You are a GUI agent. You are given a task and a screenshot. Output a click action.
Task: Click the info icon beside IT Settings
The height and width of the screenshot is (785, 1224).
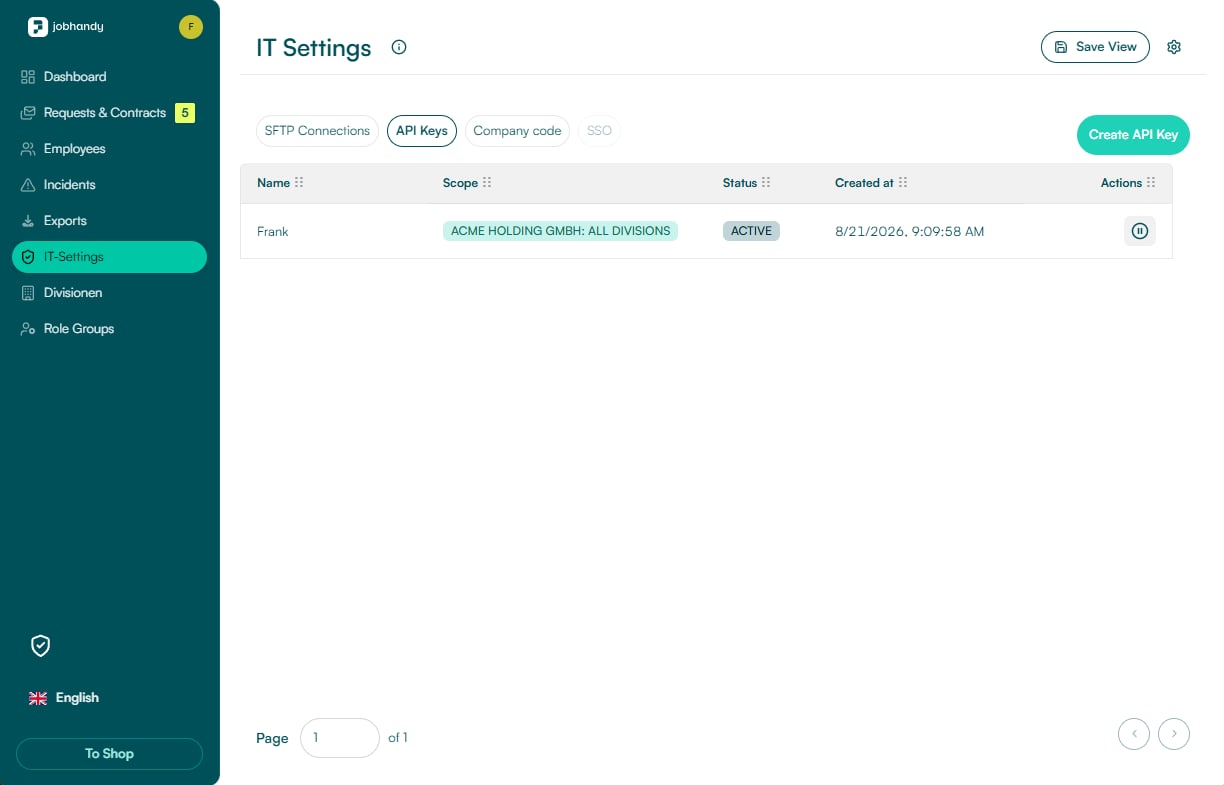click(x=399, y=47)
